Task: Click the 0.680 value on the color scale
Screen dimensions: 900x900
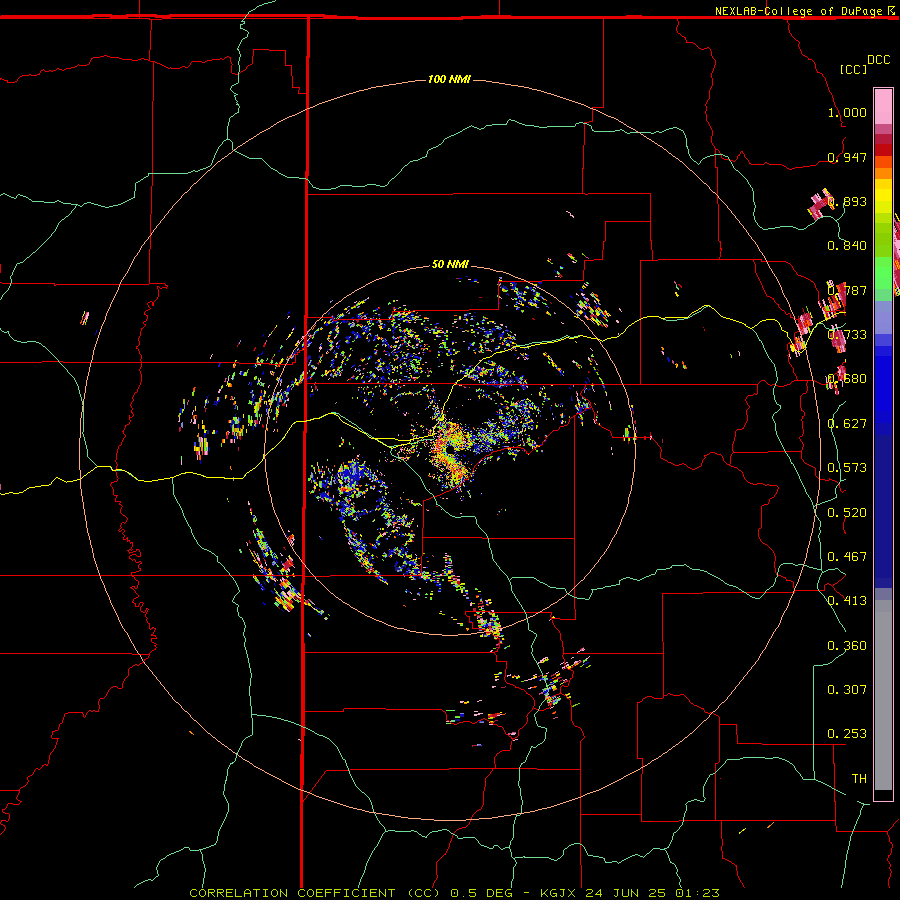Action: [x=847, y=379]
